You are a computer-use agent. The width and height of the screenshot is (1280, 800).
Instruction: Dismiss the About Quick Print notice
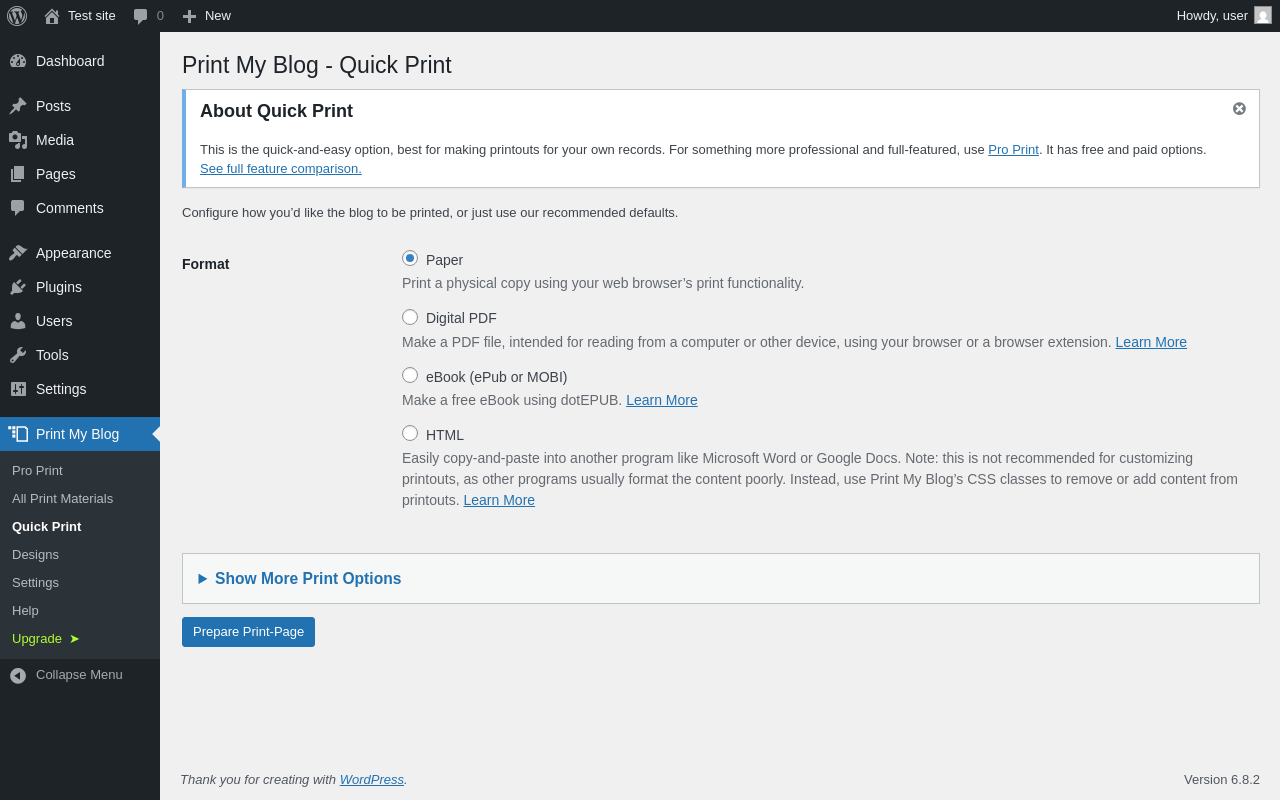pyautogui.click(x=1239, y=108)
